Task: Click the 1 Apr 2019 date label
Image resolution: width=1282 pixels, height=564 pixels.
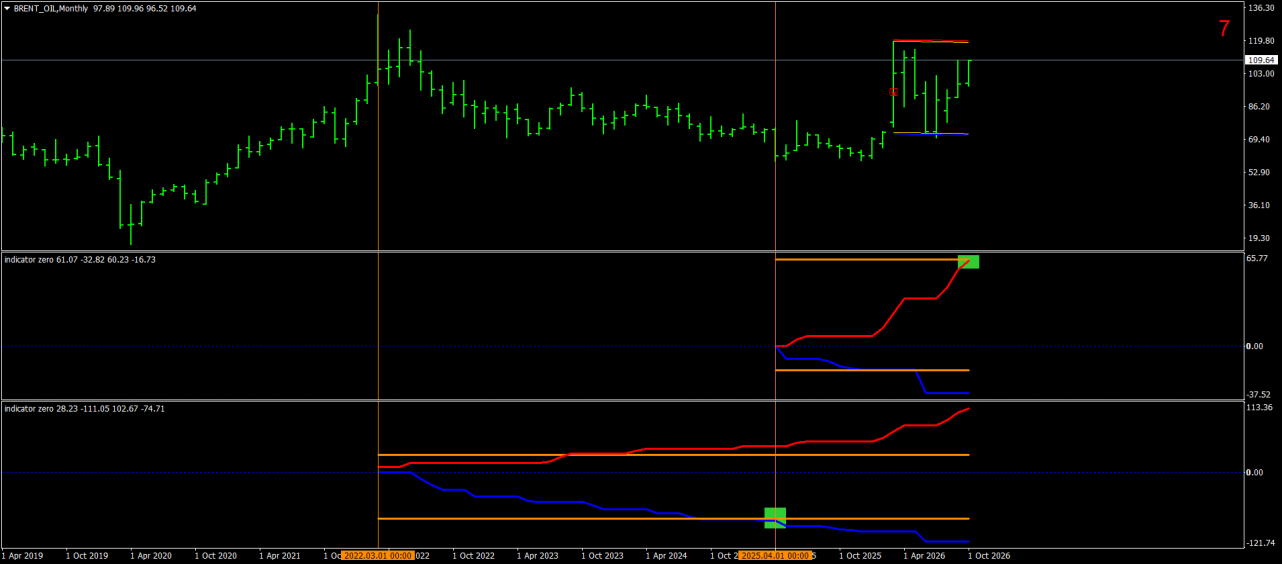Action: (22, 555)
